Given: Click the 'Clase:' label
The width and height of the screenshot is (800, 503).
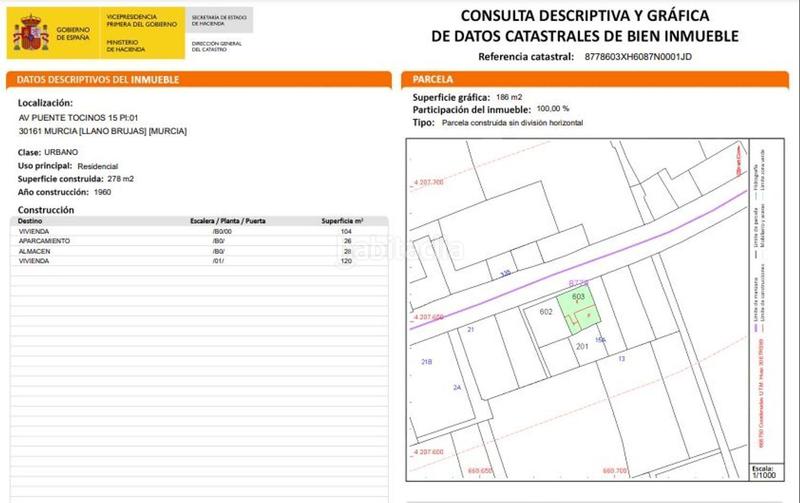Looking at the screenshot, I should tap(29, 153).
